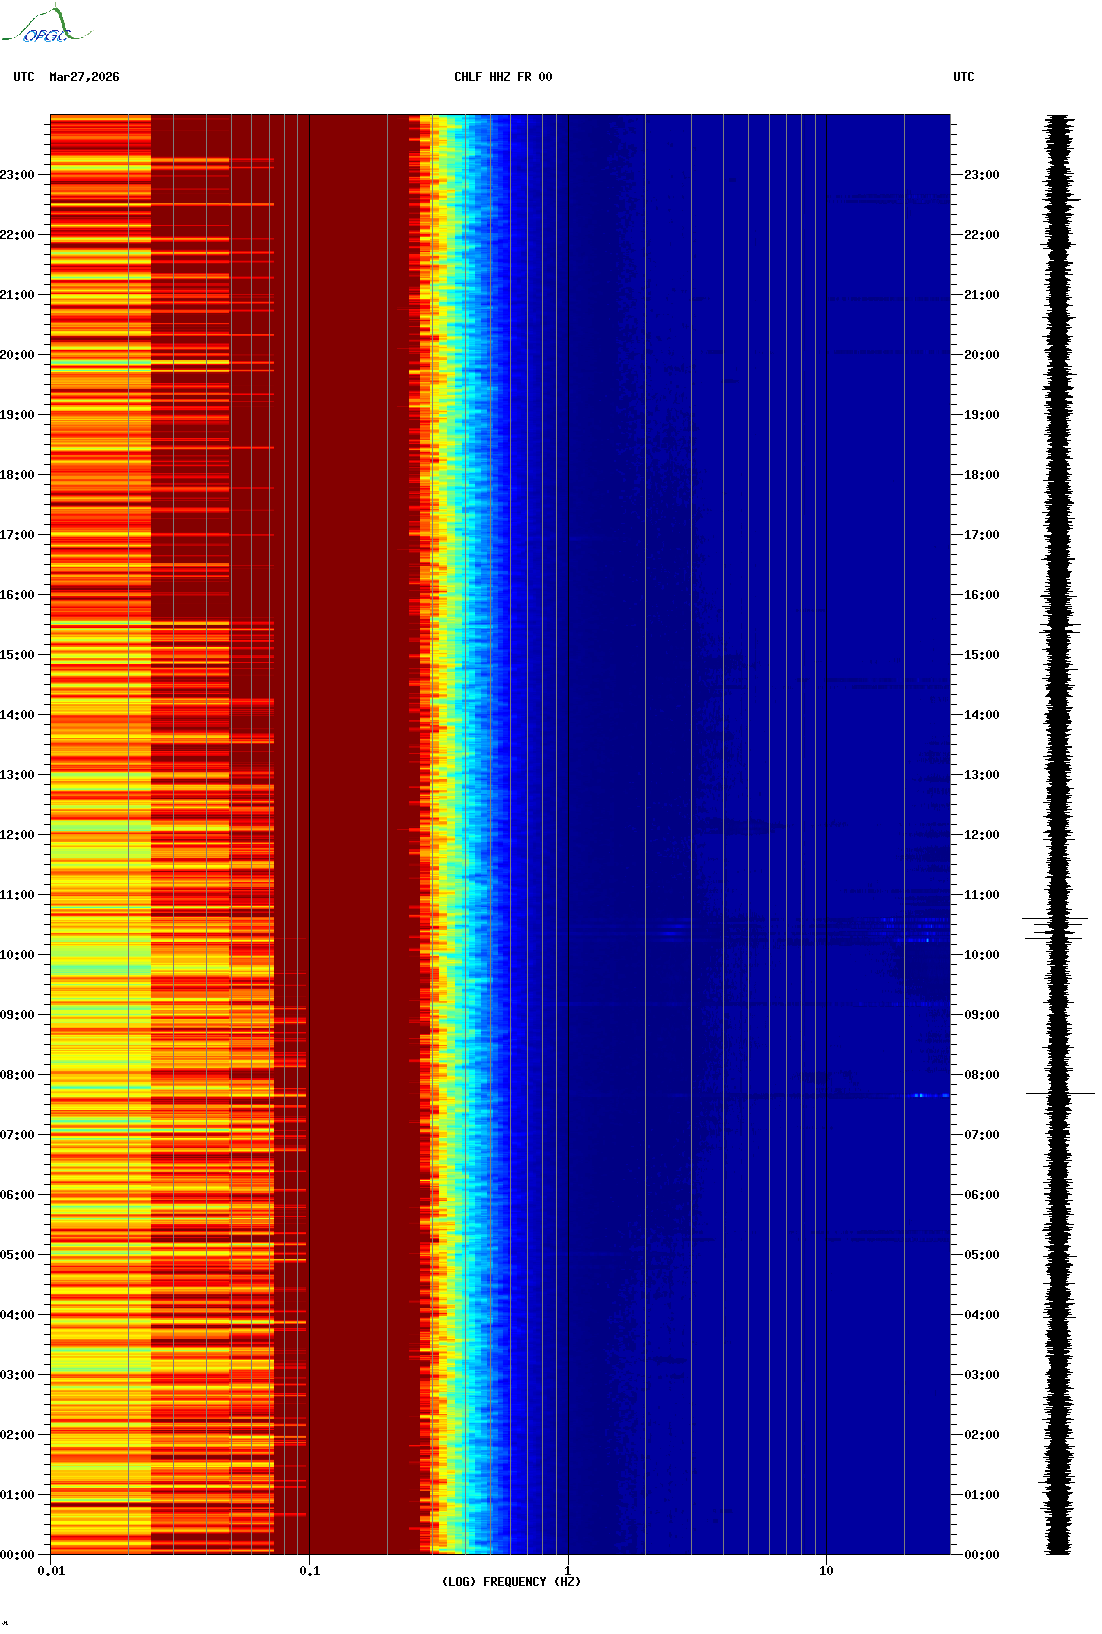
Task: Click '04:00' on the right time axis
Action: pyautogui.click(x=982, y=1315)
